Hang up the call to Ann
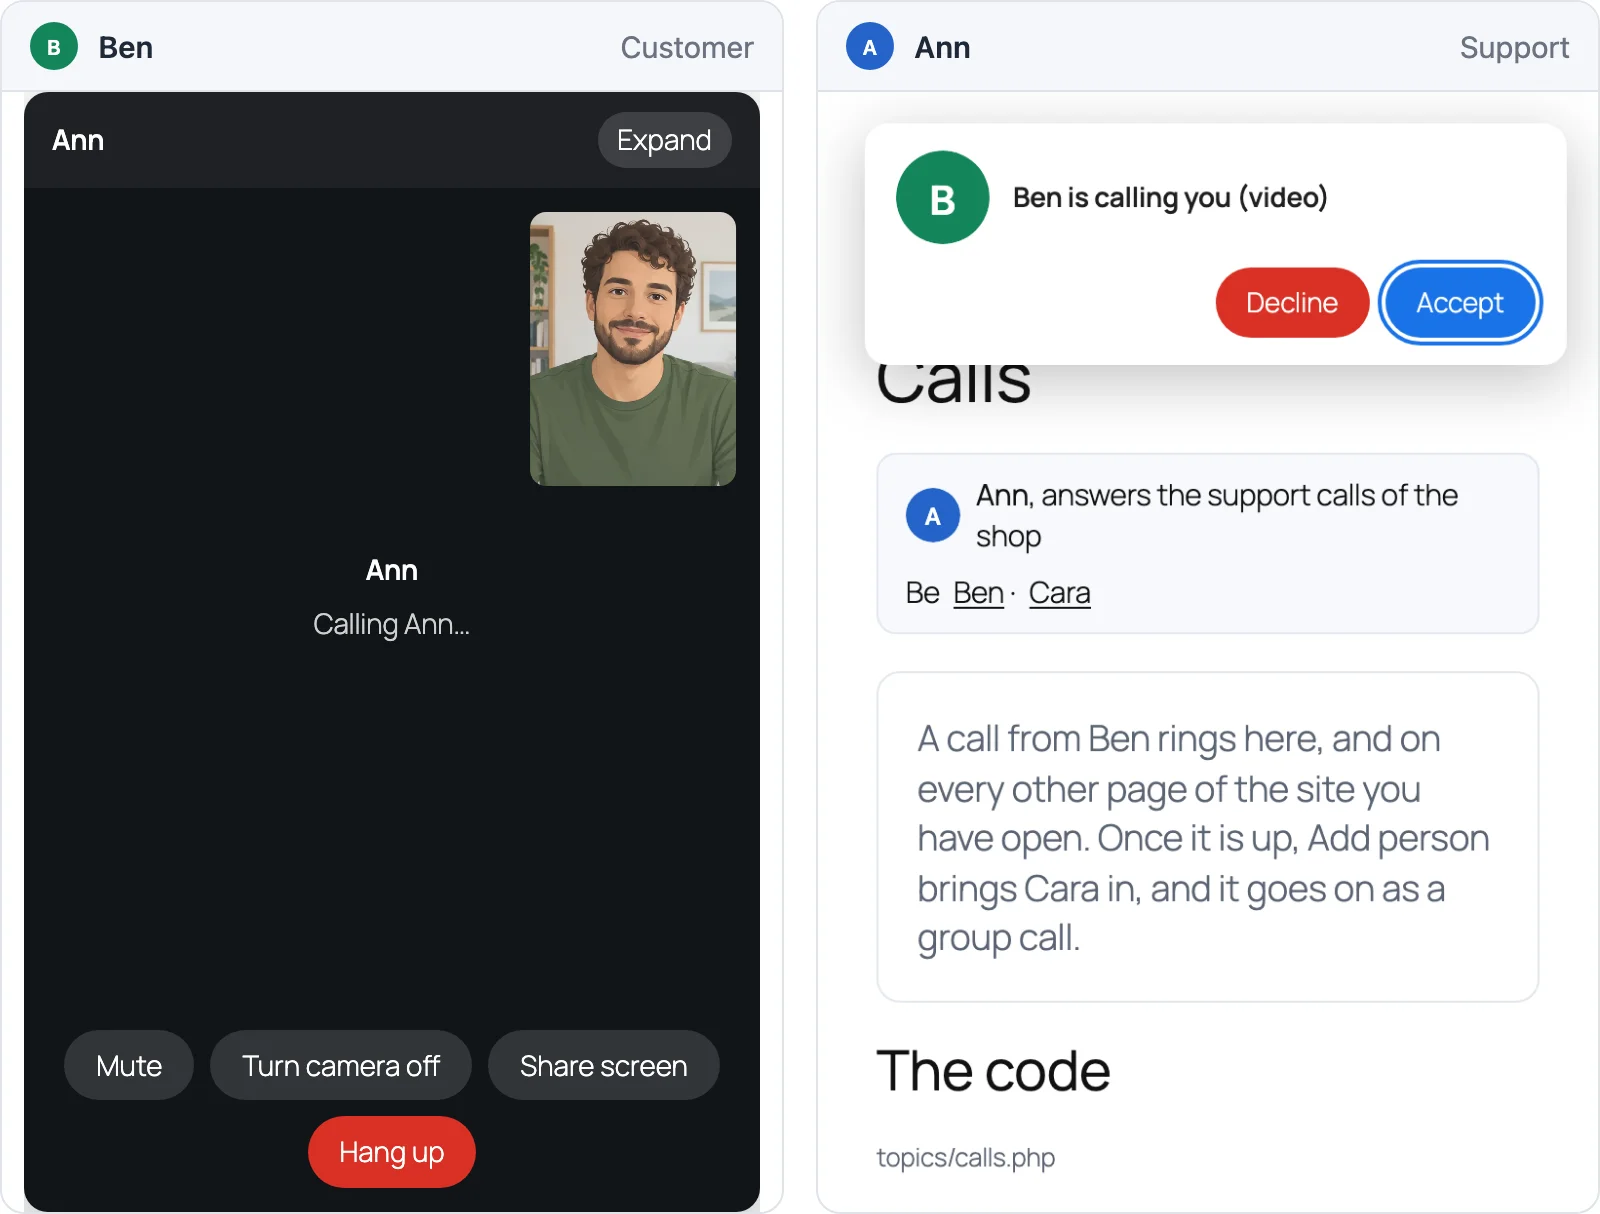This screenshot has width=1600, height=1214. coord(392,1152)
